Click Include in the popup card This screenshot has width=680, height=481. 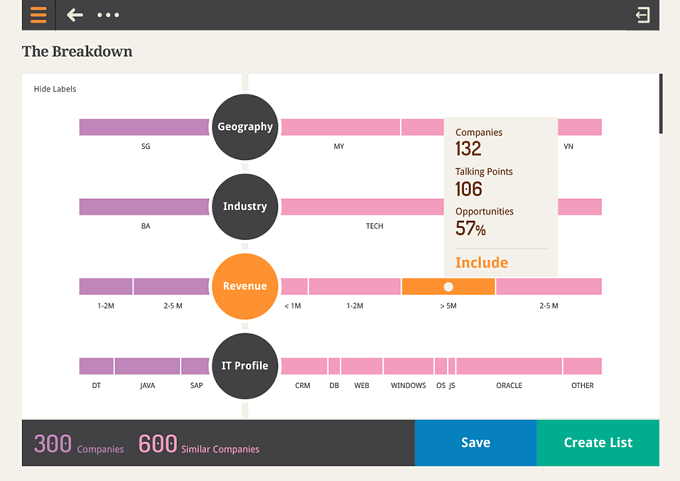tap(481, 263)
